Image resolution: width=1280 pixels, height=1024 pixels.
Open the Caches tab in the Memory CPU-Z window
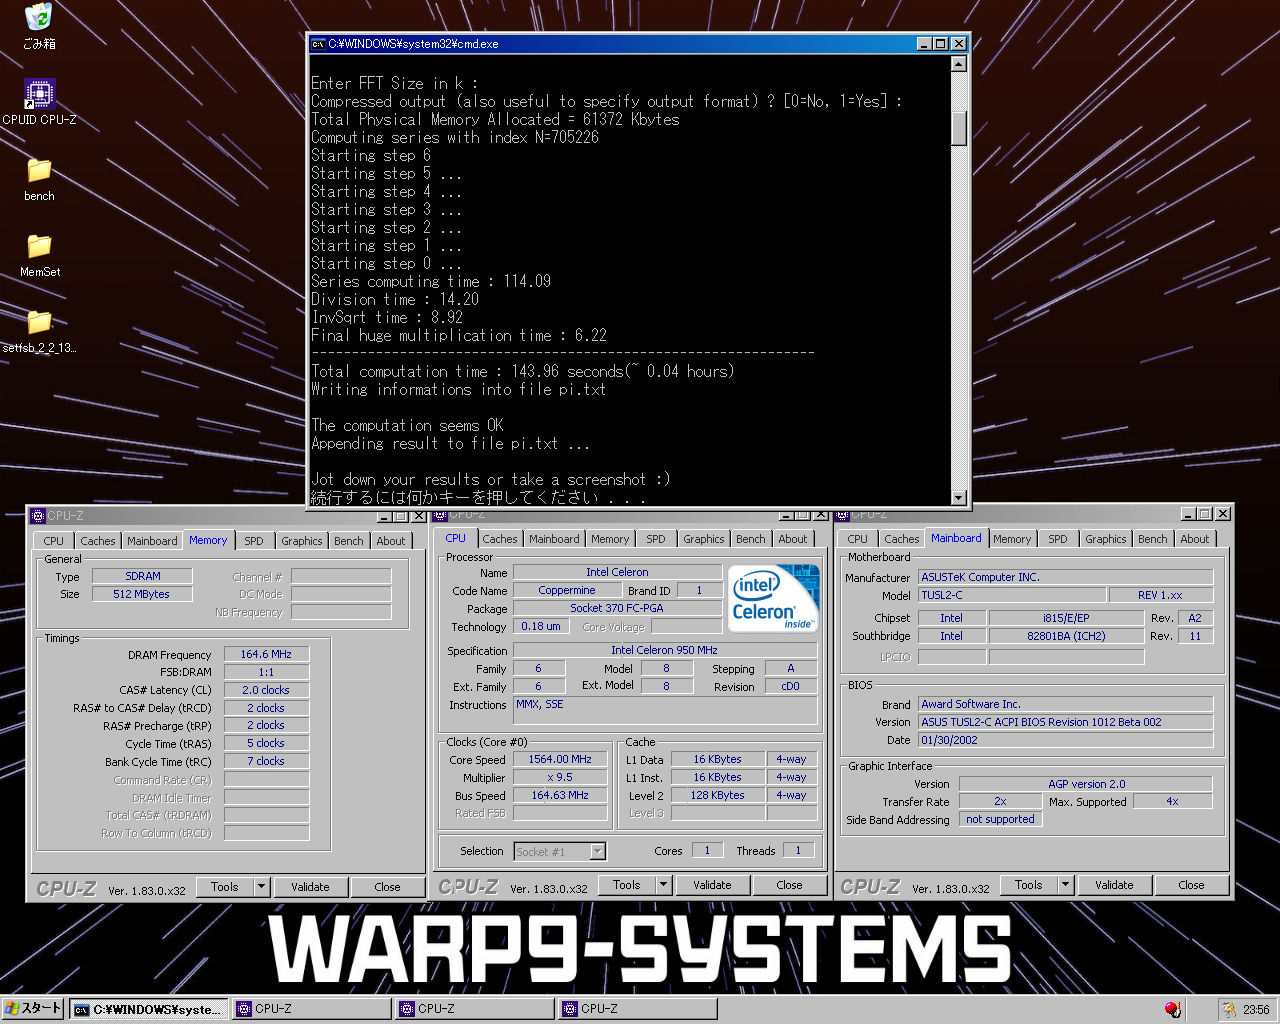pos(98,541)
